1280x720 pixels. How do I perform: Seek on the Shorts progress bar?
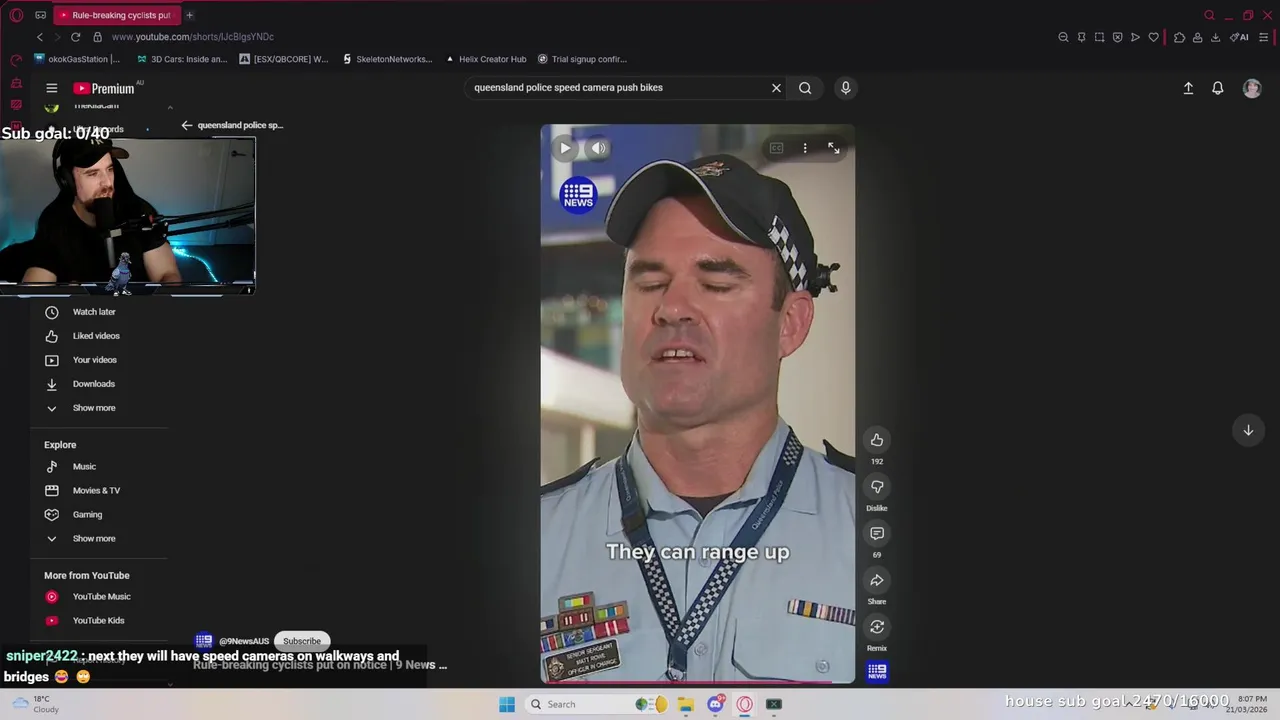coord(698,683)
